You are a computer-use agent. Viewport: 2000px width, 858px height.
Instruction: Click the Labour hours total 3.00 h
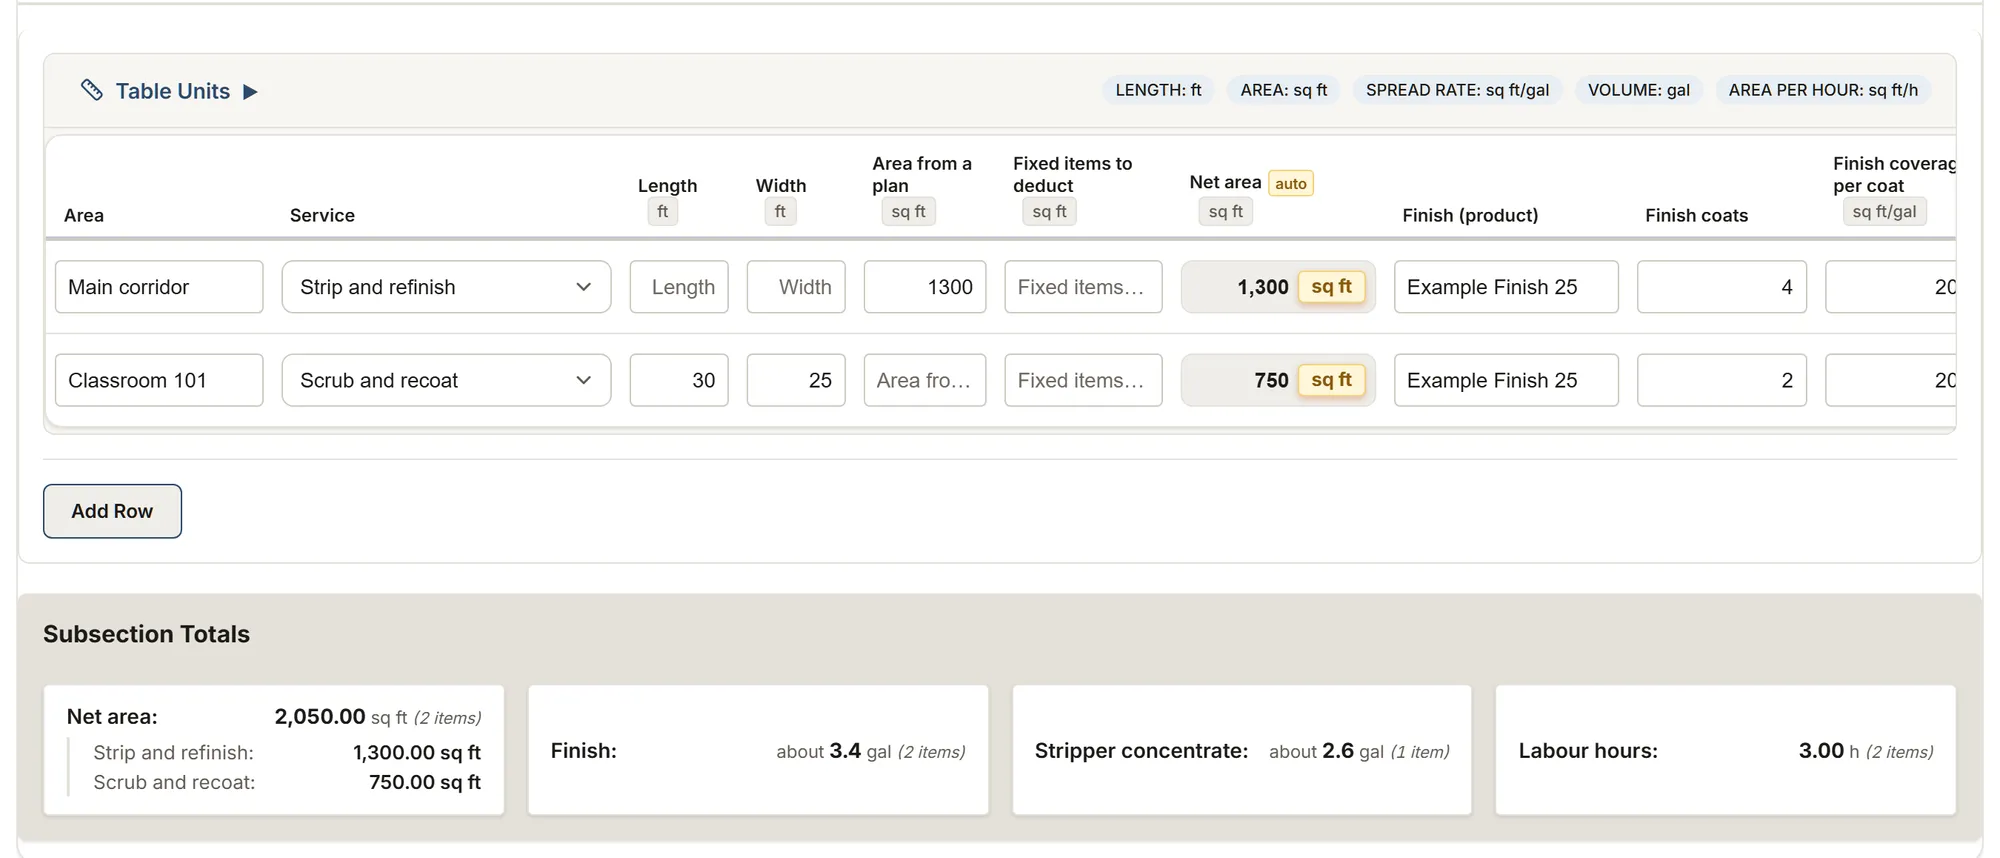click(x=1866, y=751)
